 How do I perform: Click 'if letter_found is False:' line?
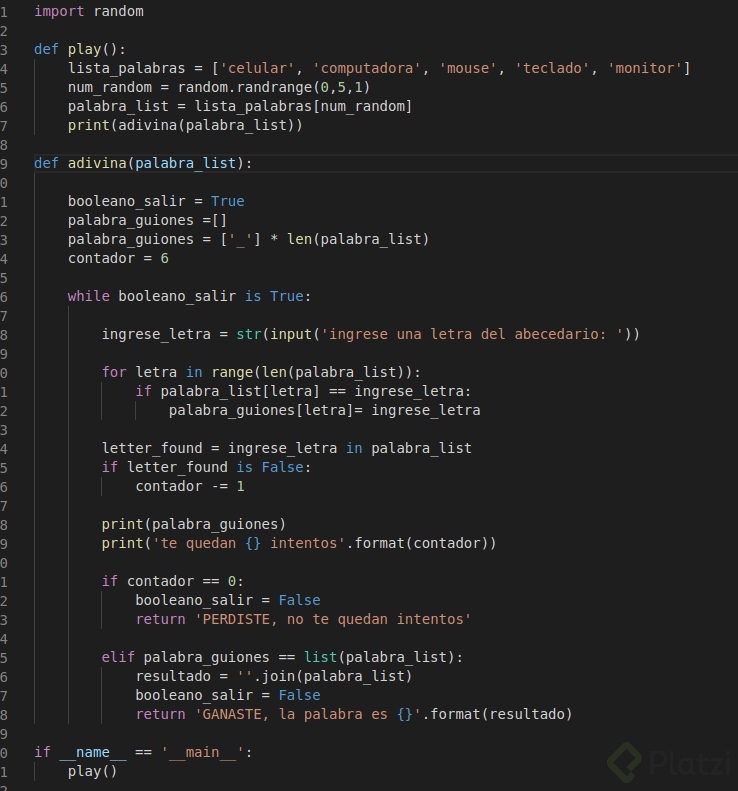pos(206,467)
